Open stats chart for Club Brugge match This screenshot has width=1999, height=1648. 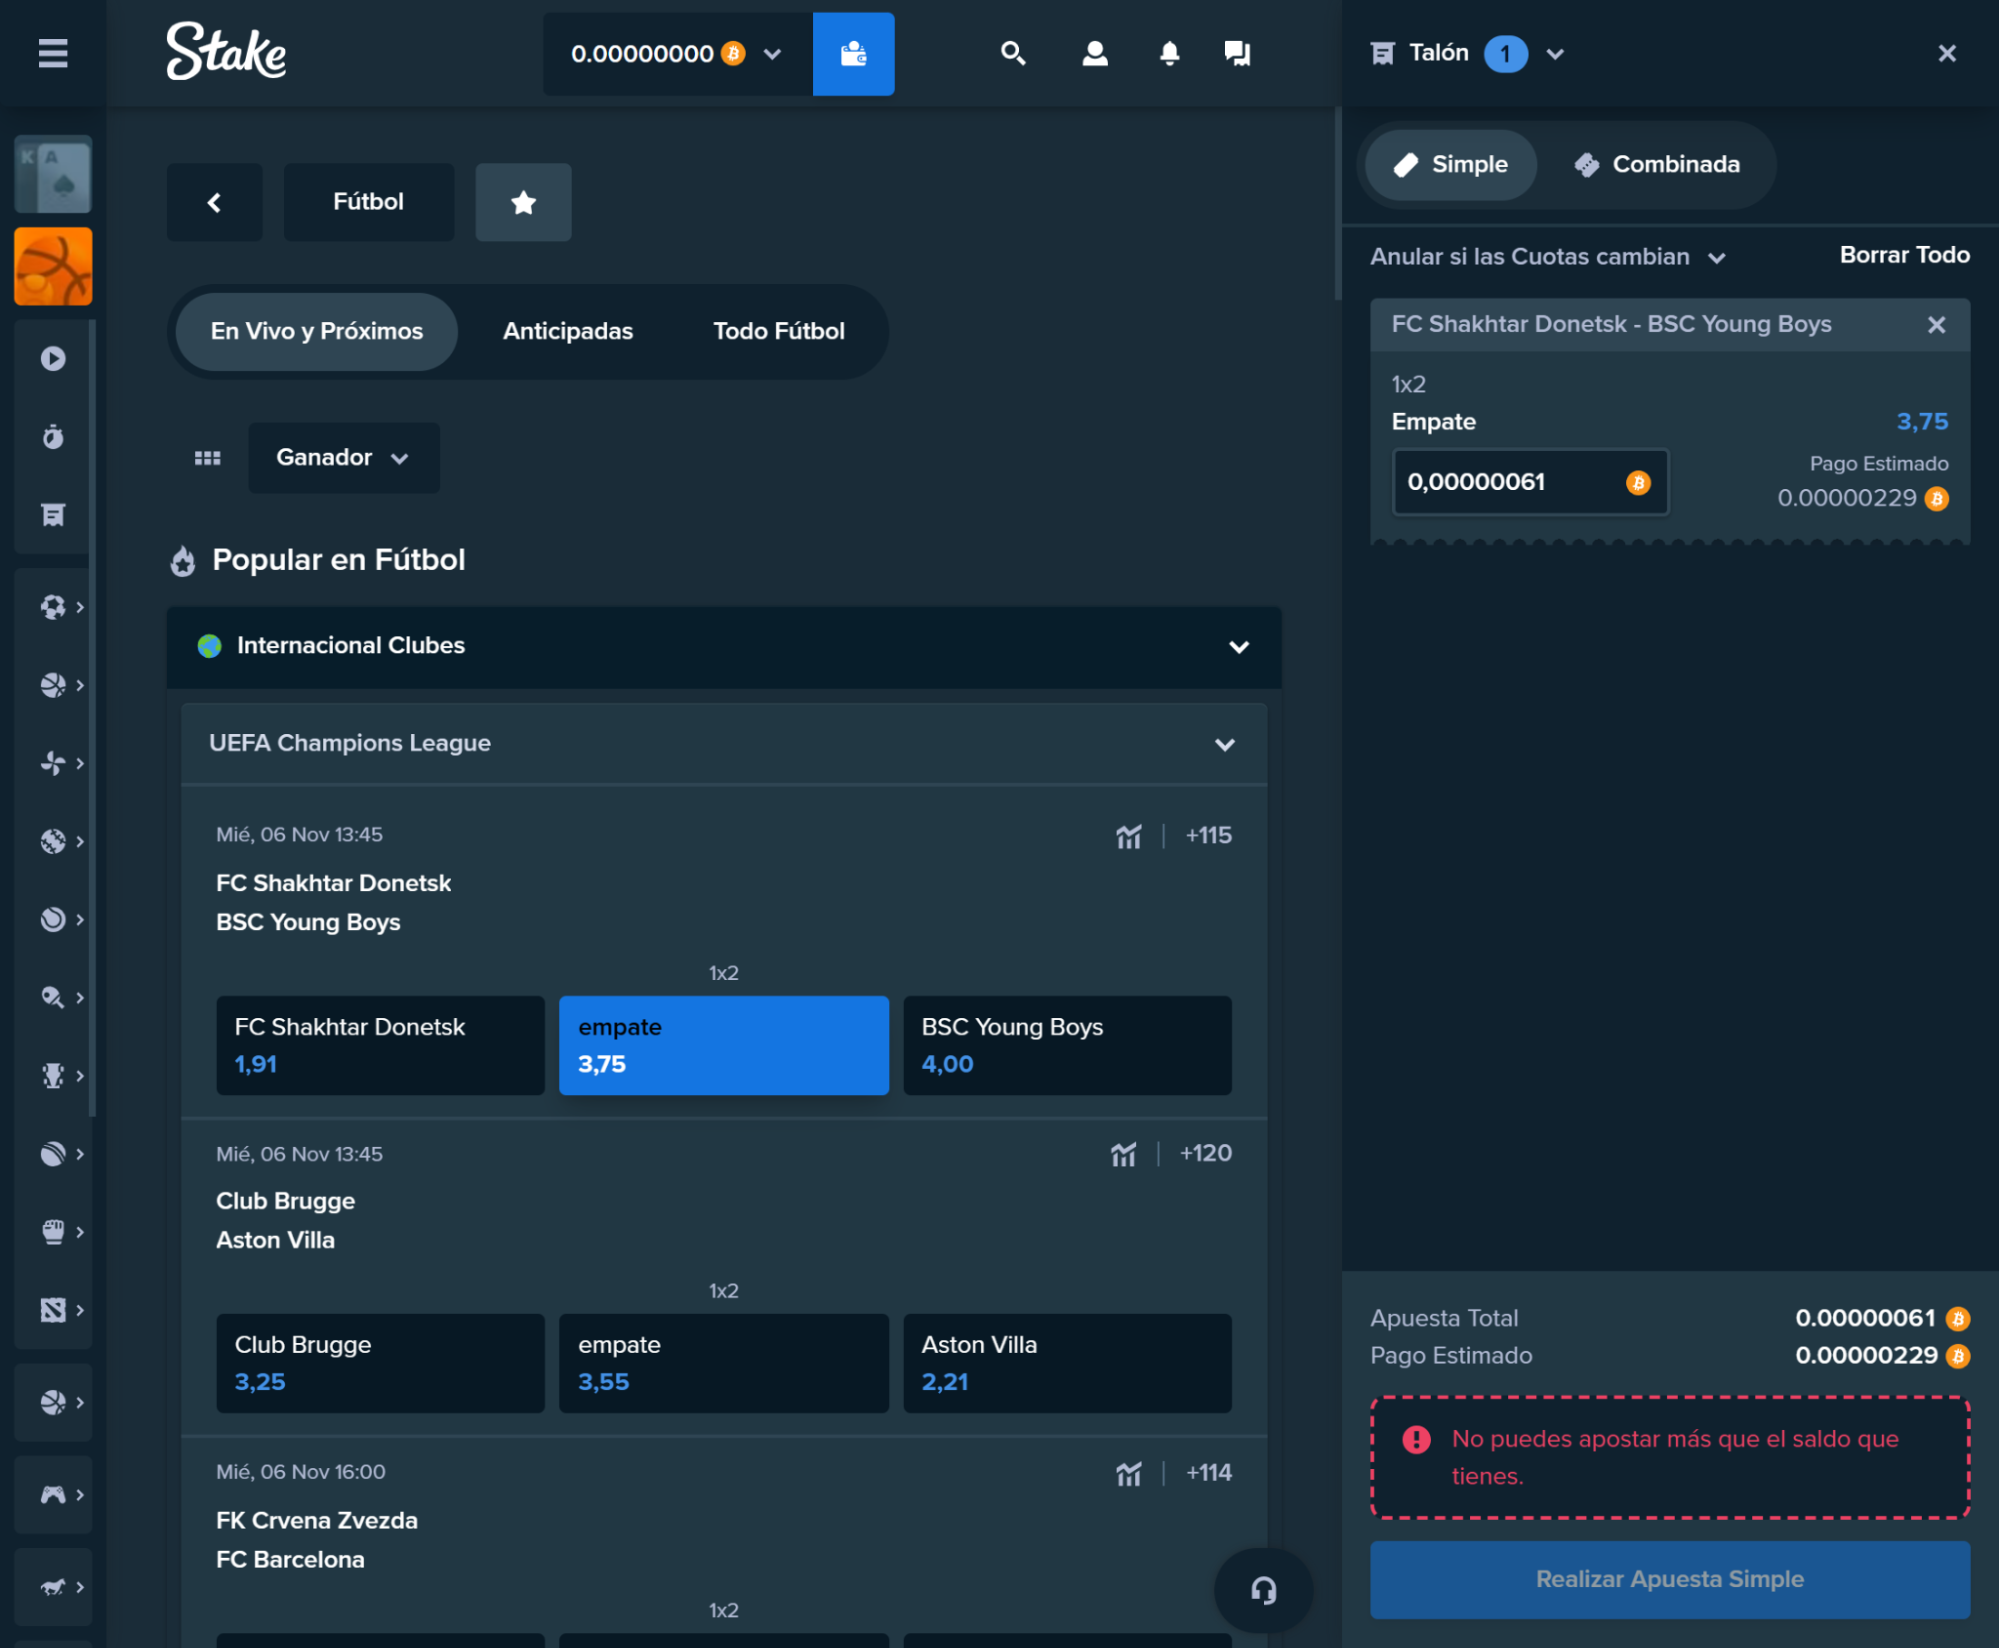pyautogui.click(x=1123, y=1154)
